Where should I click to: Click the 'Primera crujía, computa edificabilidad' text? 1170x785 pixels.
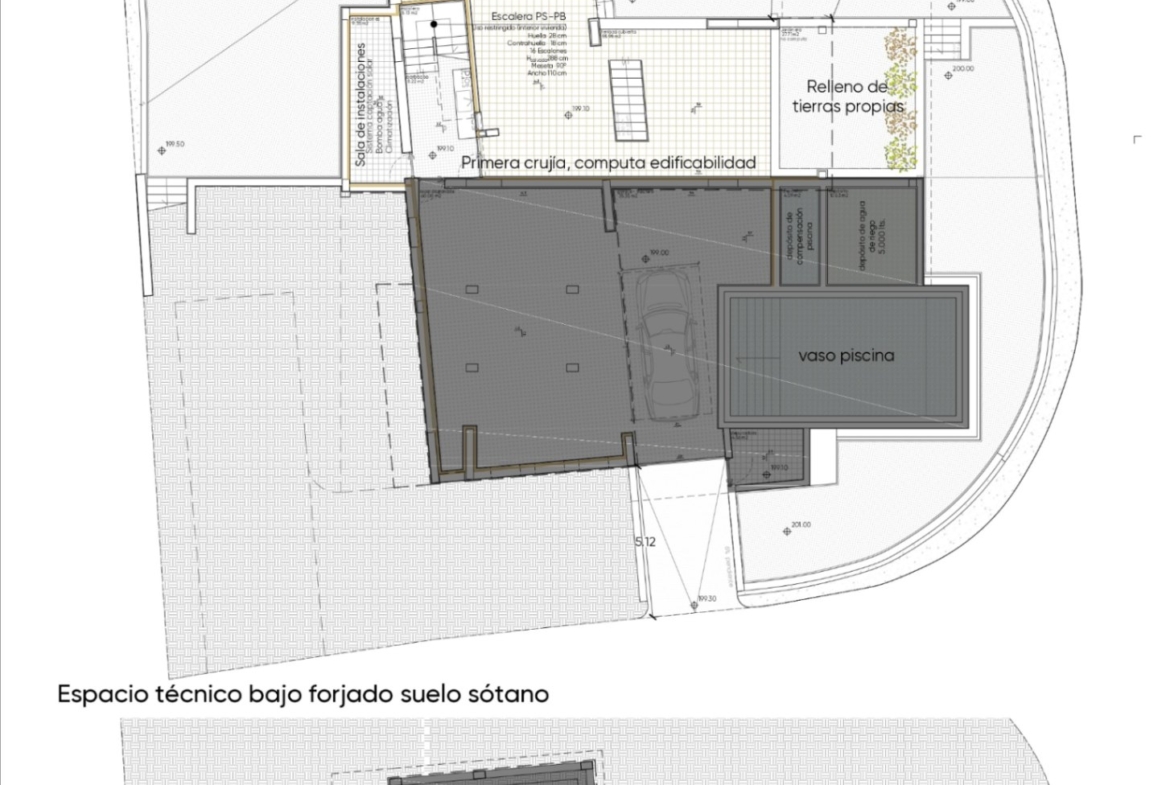coord(608,163)
